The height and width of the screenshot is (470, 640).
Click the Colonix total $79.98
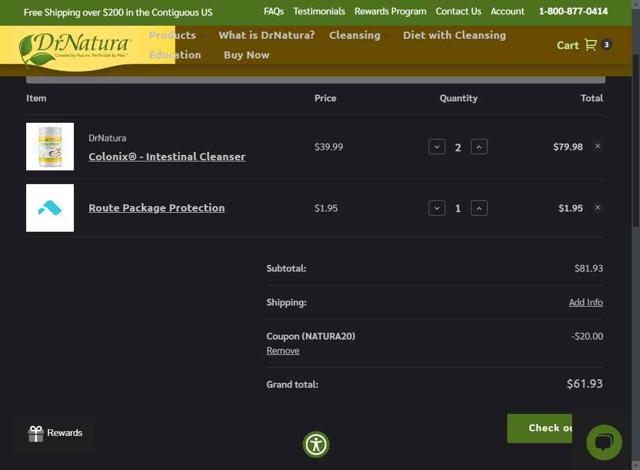(568, 147)
